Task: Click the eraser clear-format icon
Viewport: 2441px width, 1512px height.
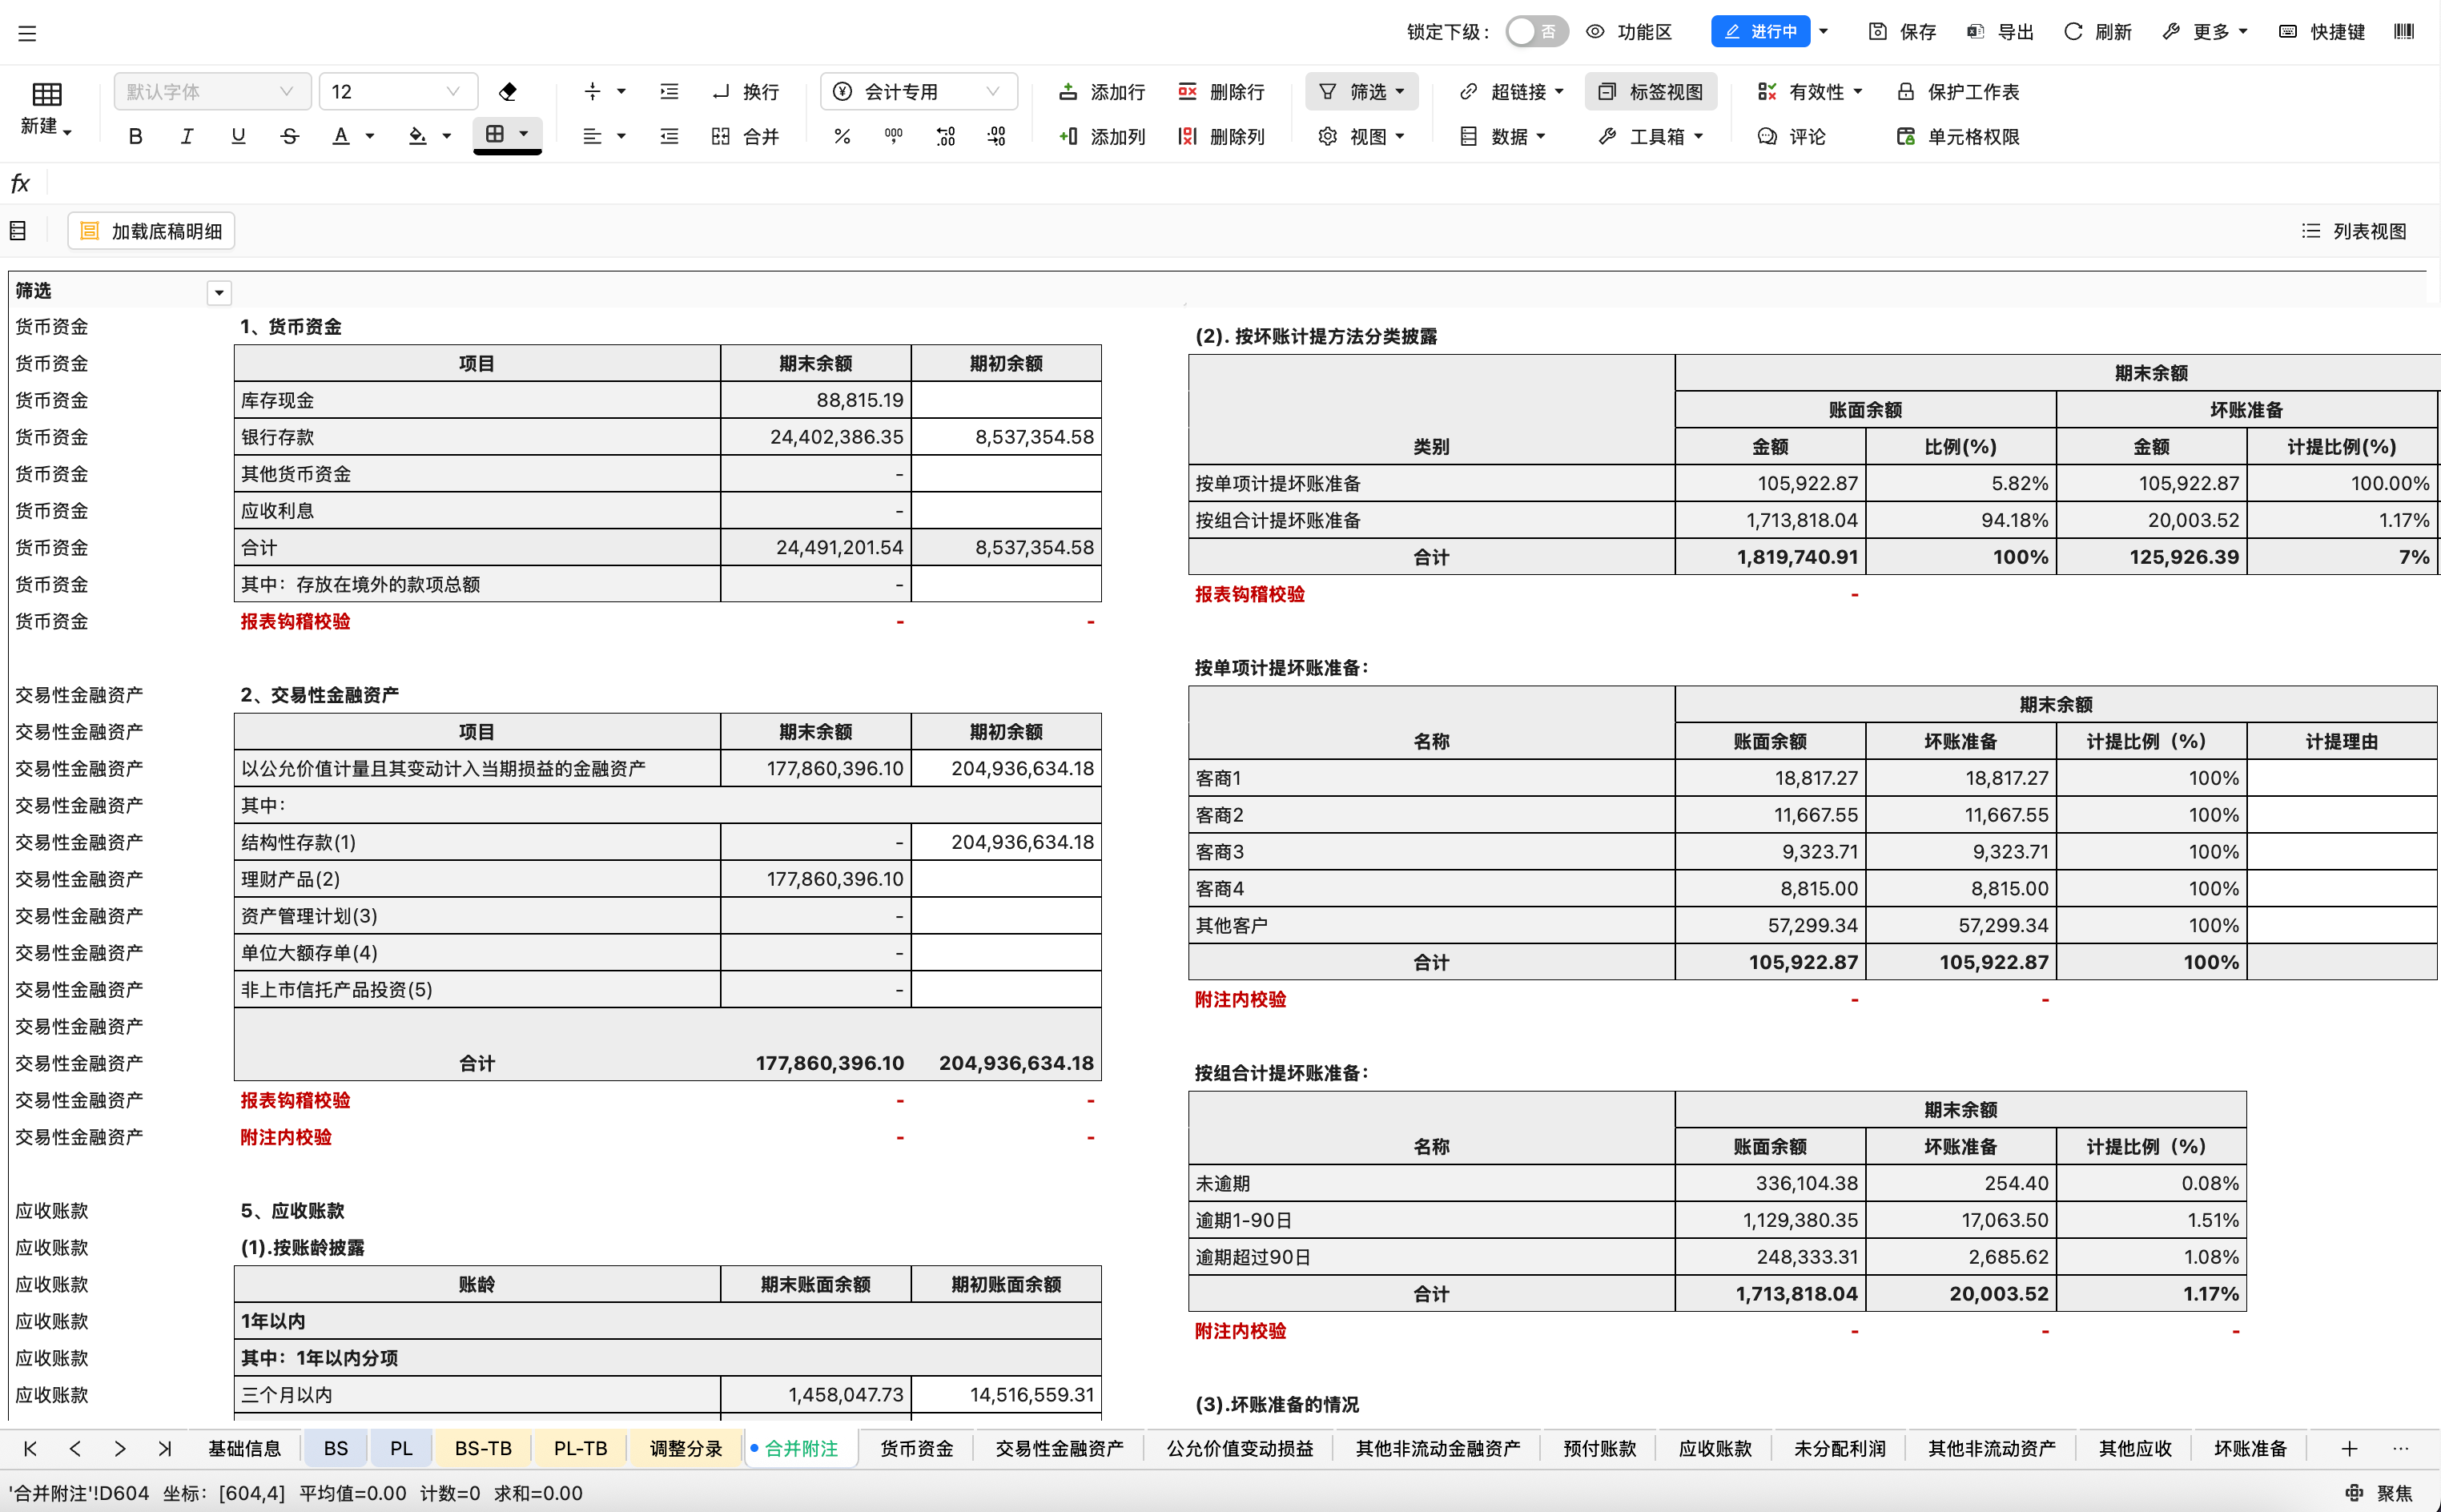Action: 508,92
